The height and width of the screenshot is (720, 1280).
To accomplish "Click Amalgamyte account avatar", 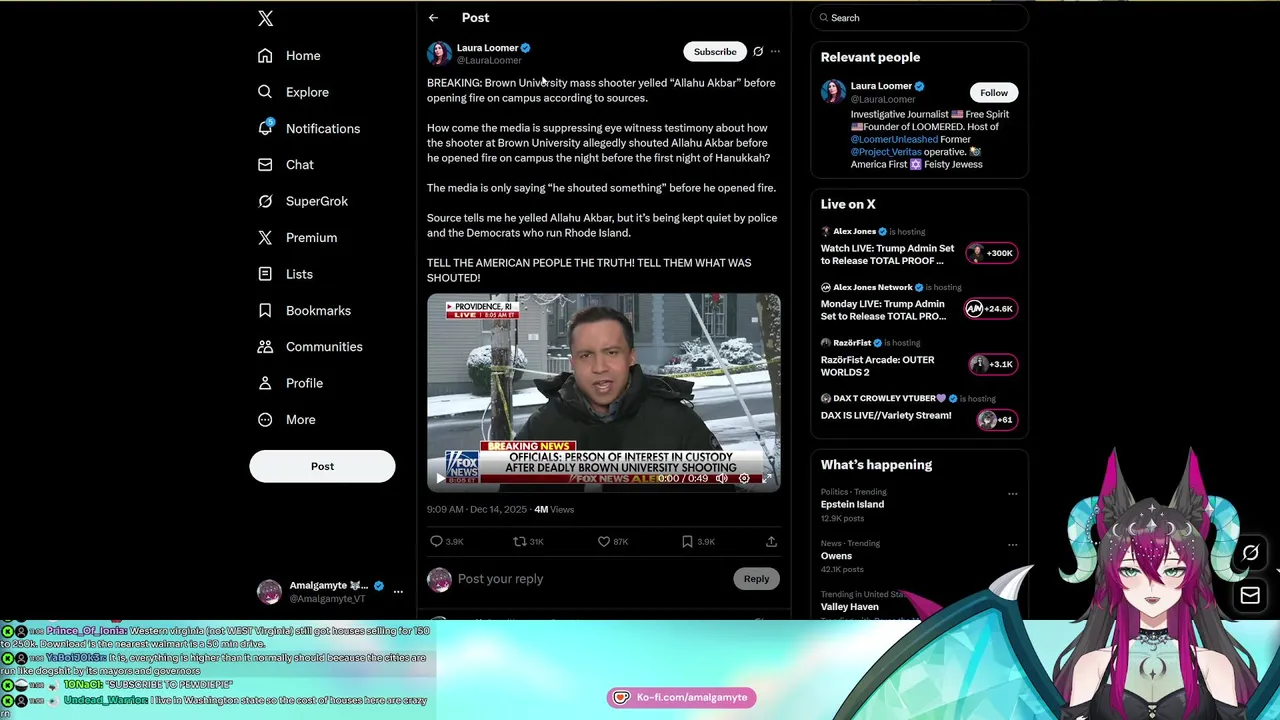I will click(x=269, y=592).
